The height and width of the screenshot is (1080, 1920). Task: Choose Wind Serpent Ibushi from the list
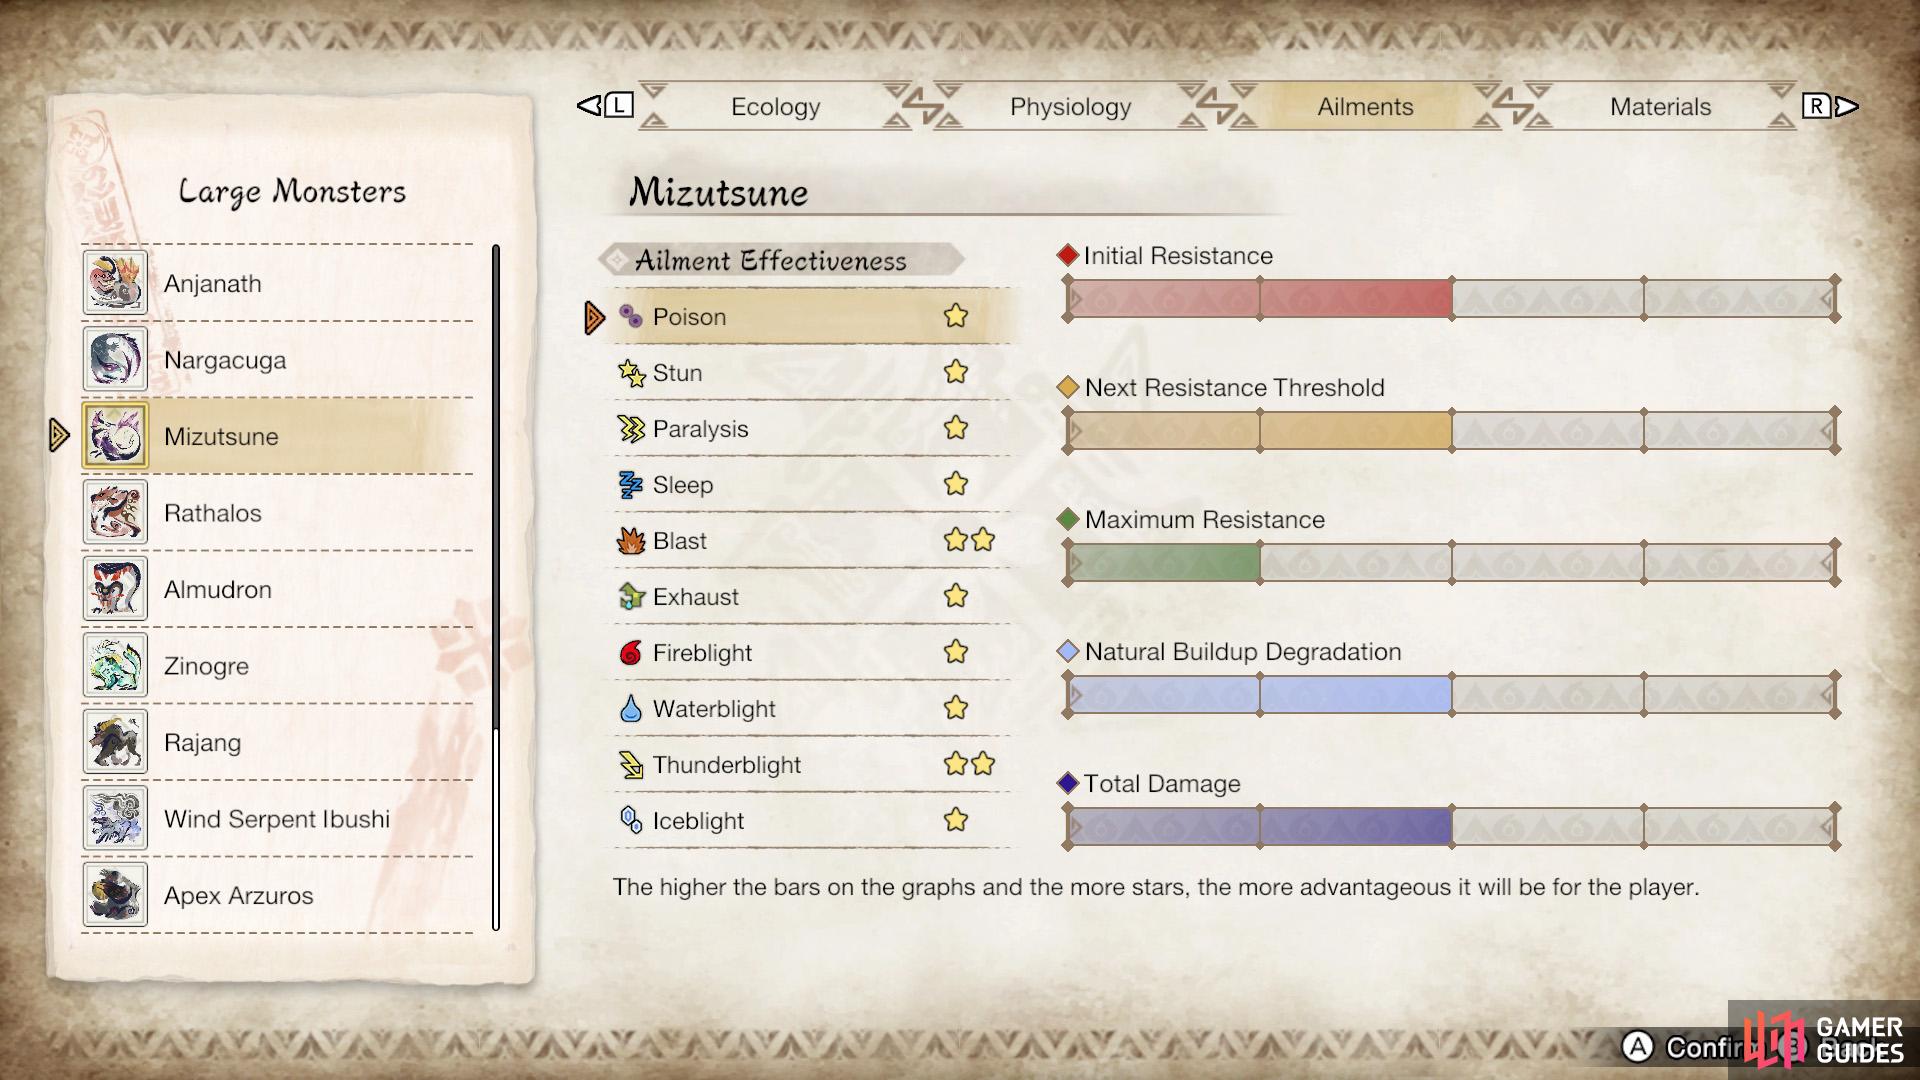278,819
